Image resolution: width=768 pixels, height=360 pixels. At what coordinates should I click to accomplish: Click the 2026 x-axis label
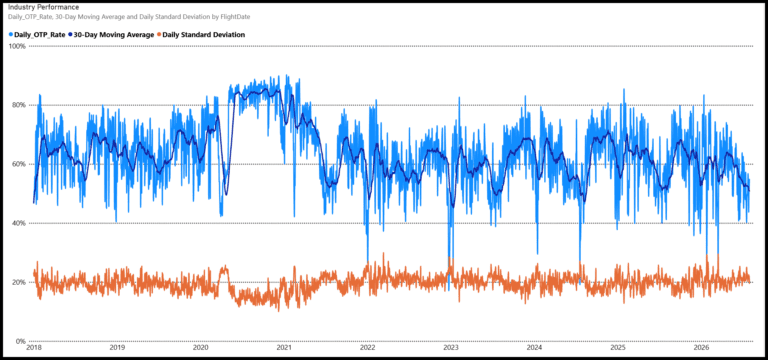tap(702, 348)
